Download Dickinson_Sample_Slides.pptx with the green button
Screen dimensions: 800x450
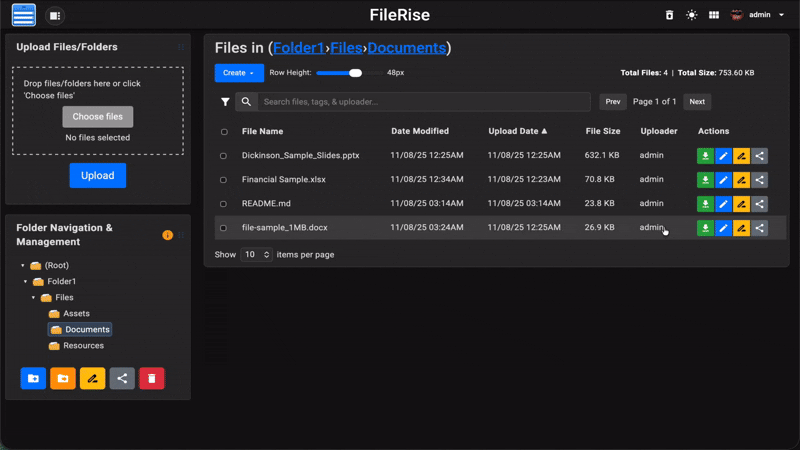(x=705, y=156)
